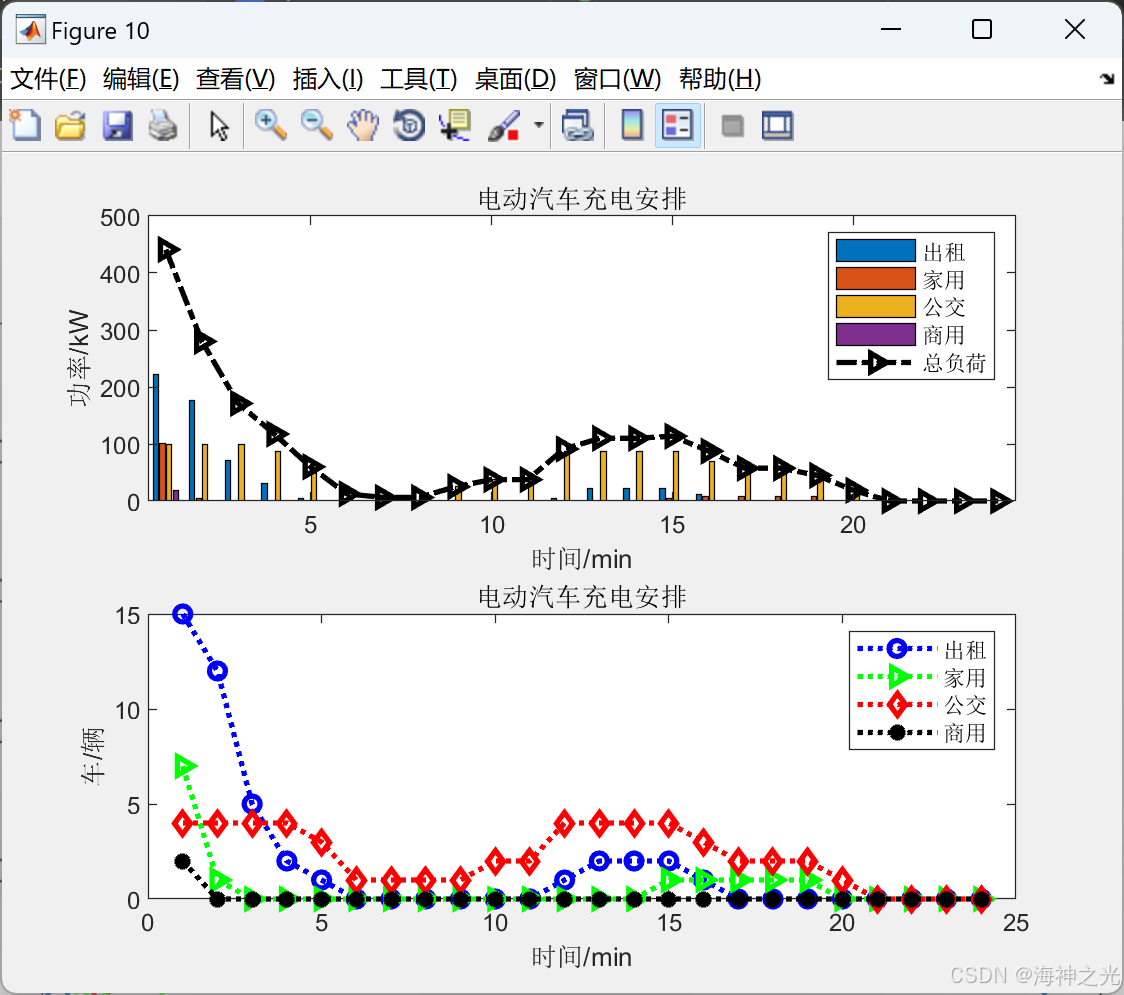Click the bottom chart 时间/min x-axis label
1124x995 pixels.
(581, 956)
